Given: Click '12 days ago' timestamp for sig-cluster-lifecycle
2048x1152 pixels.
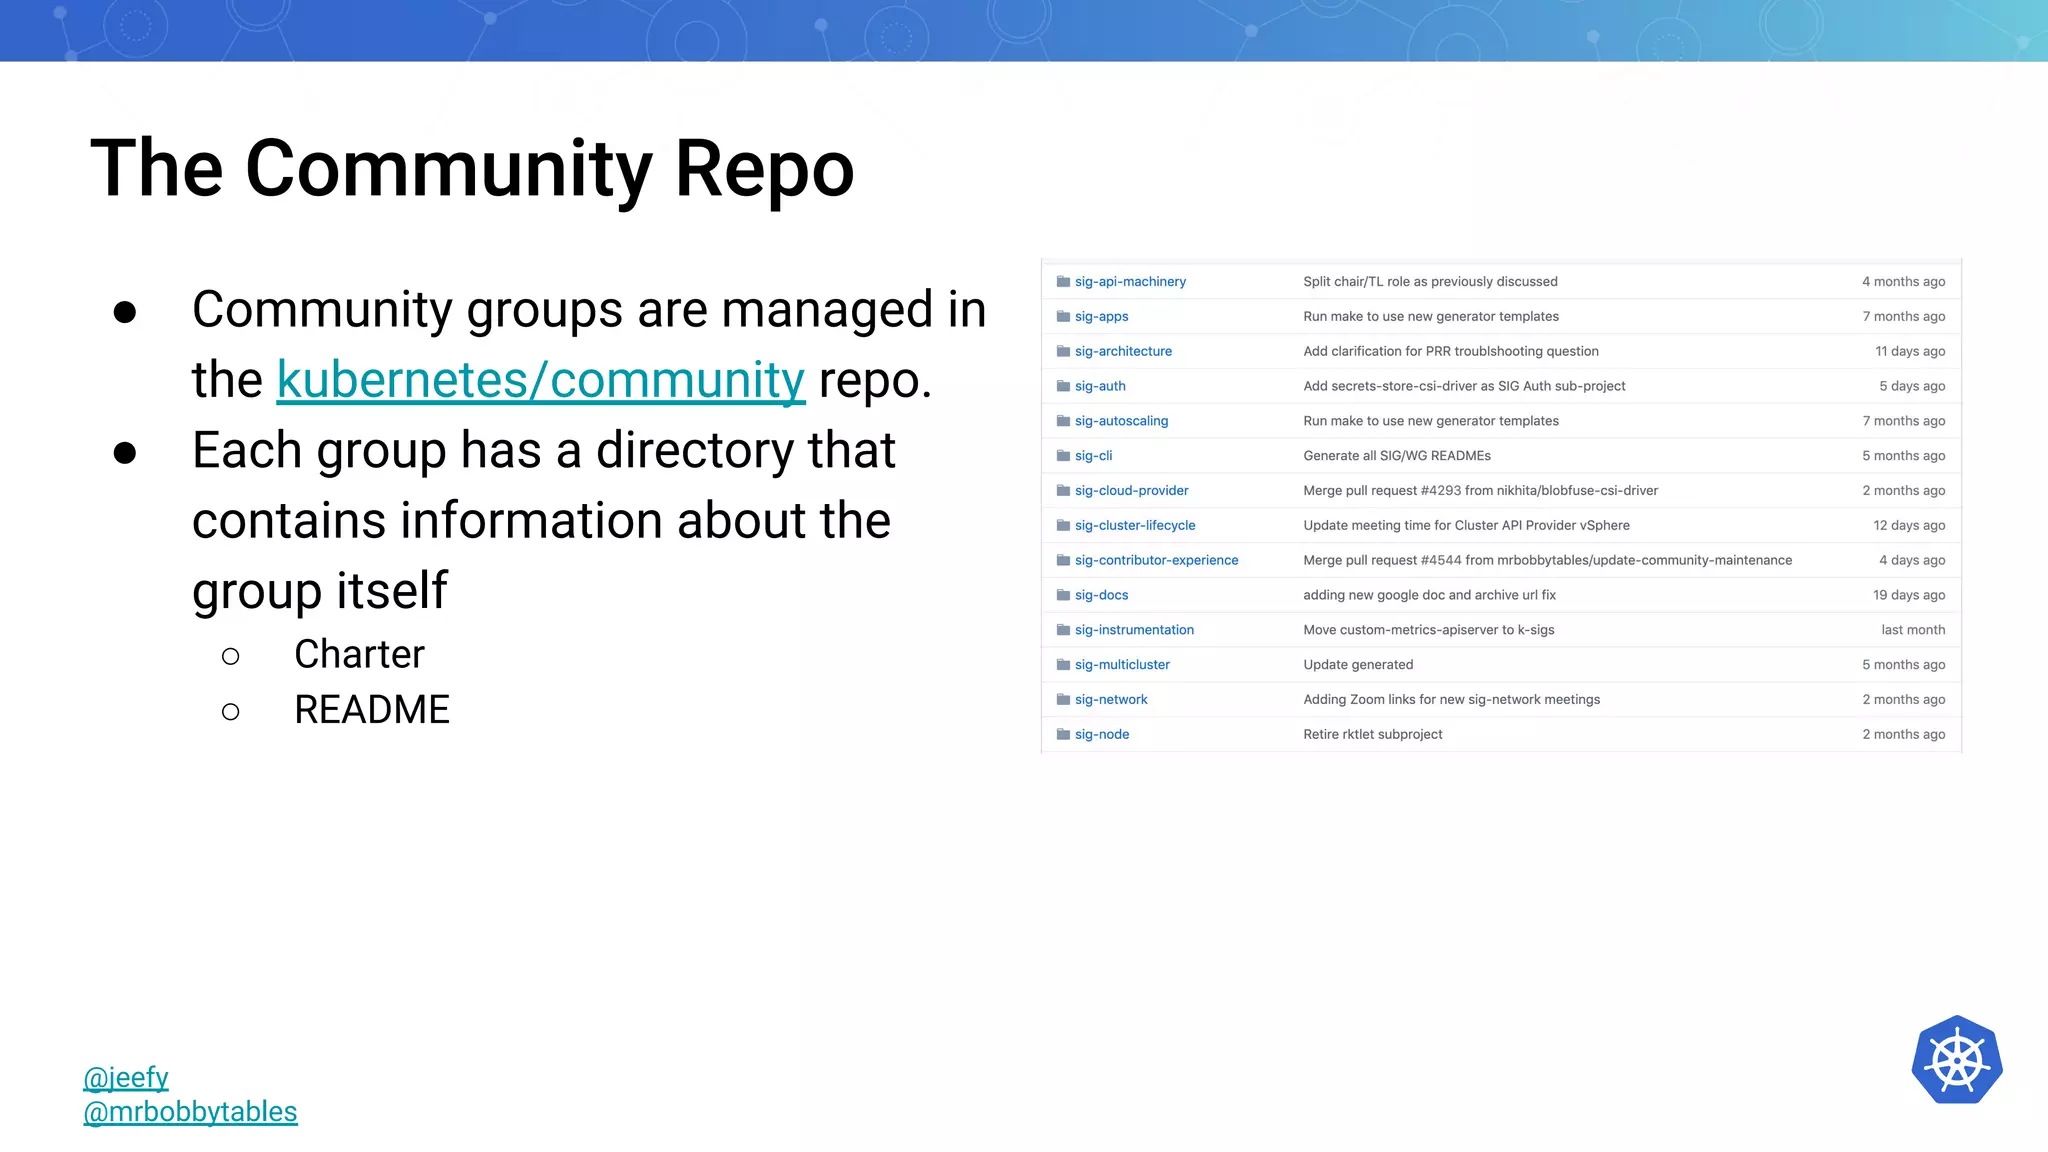Looking at the screenshot, I should 1909,526.
